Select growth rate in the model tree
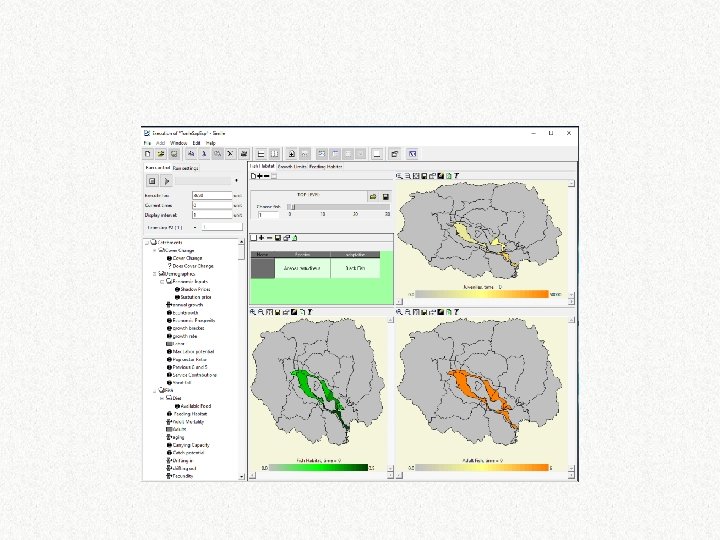Viewport: 720px width, 540px height. pos(185,336)
